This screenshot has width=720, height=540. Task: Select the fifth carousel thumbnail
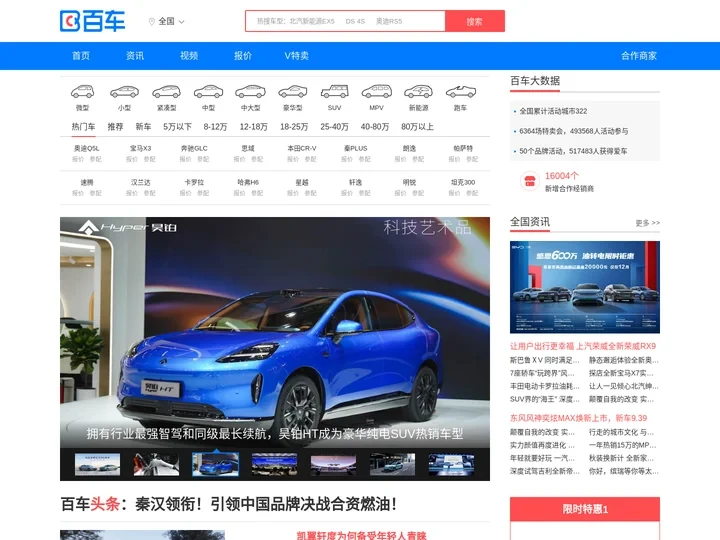(x=333, y=464)
